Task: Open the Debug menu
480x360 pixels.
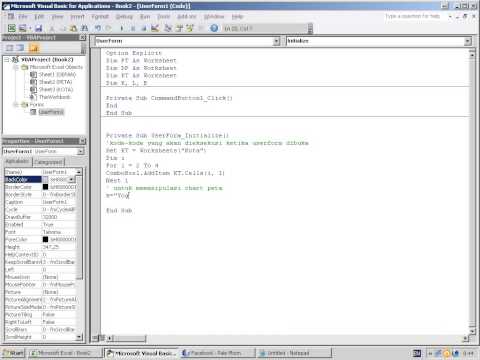Action: click(x=124, y=16)
